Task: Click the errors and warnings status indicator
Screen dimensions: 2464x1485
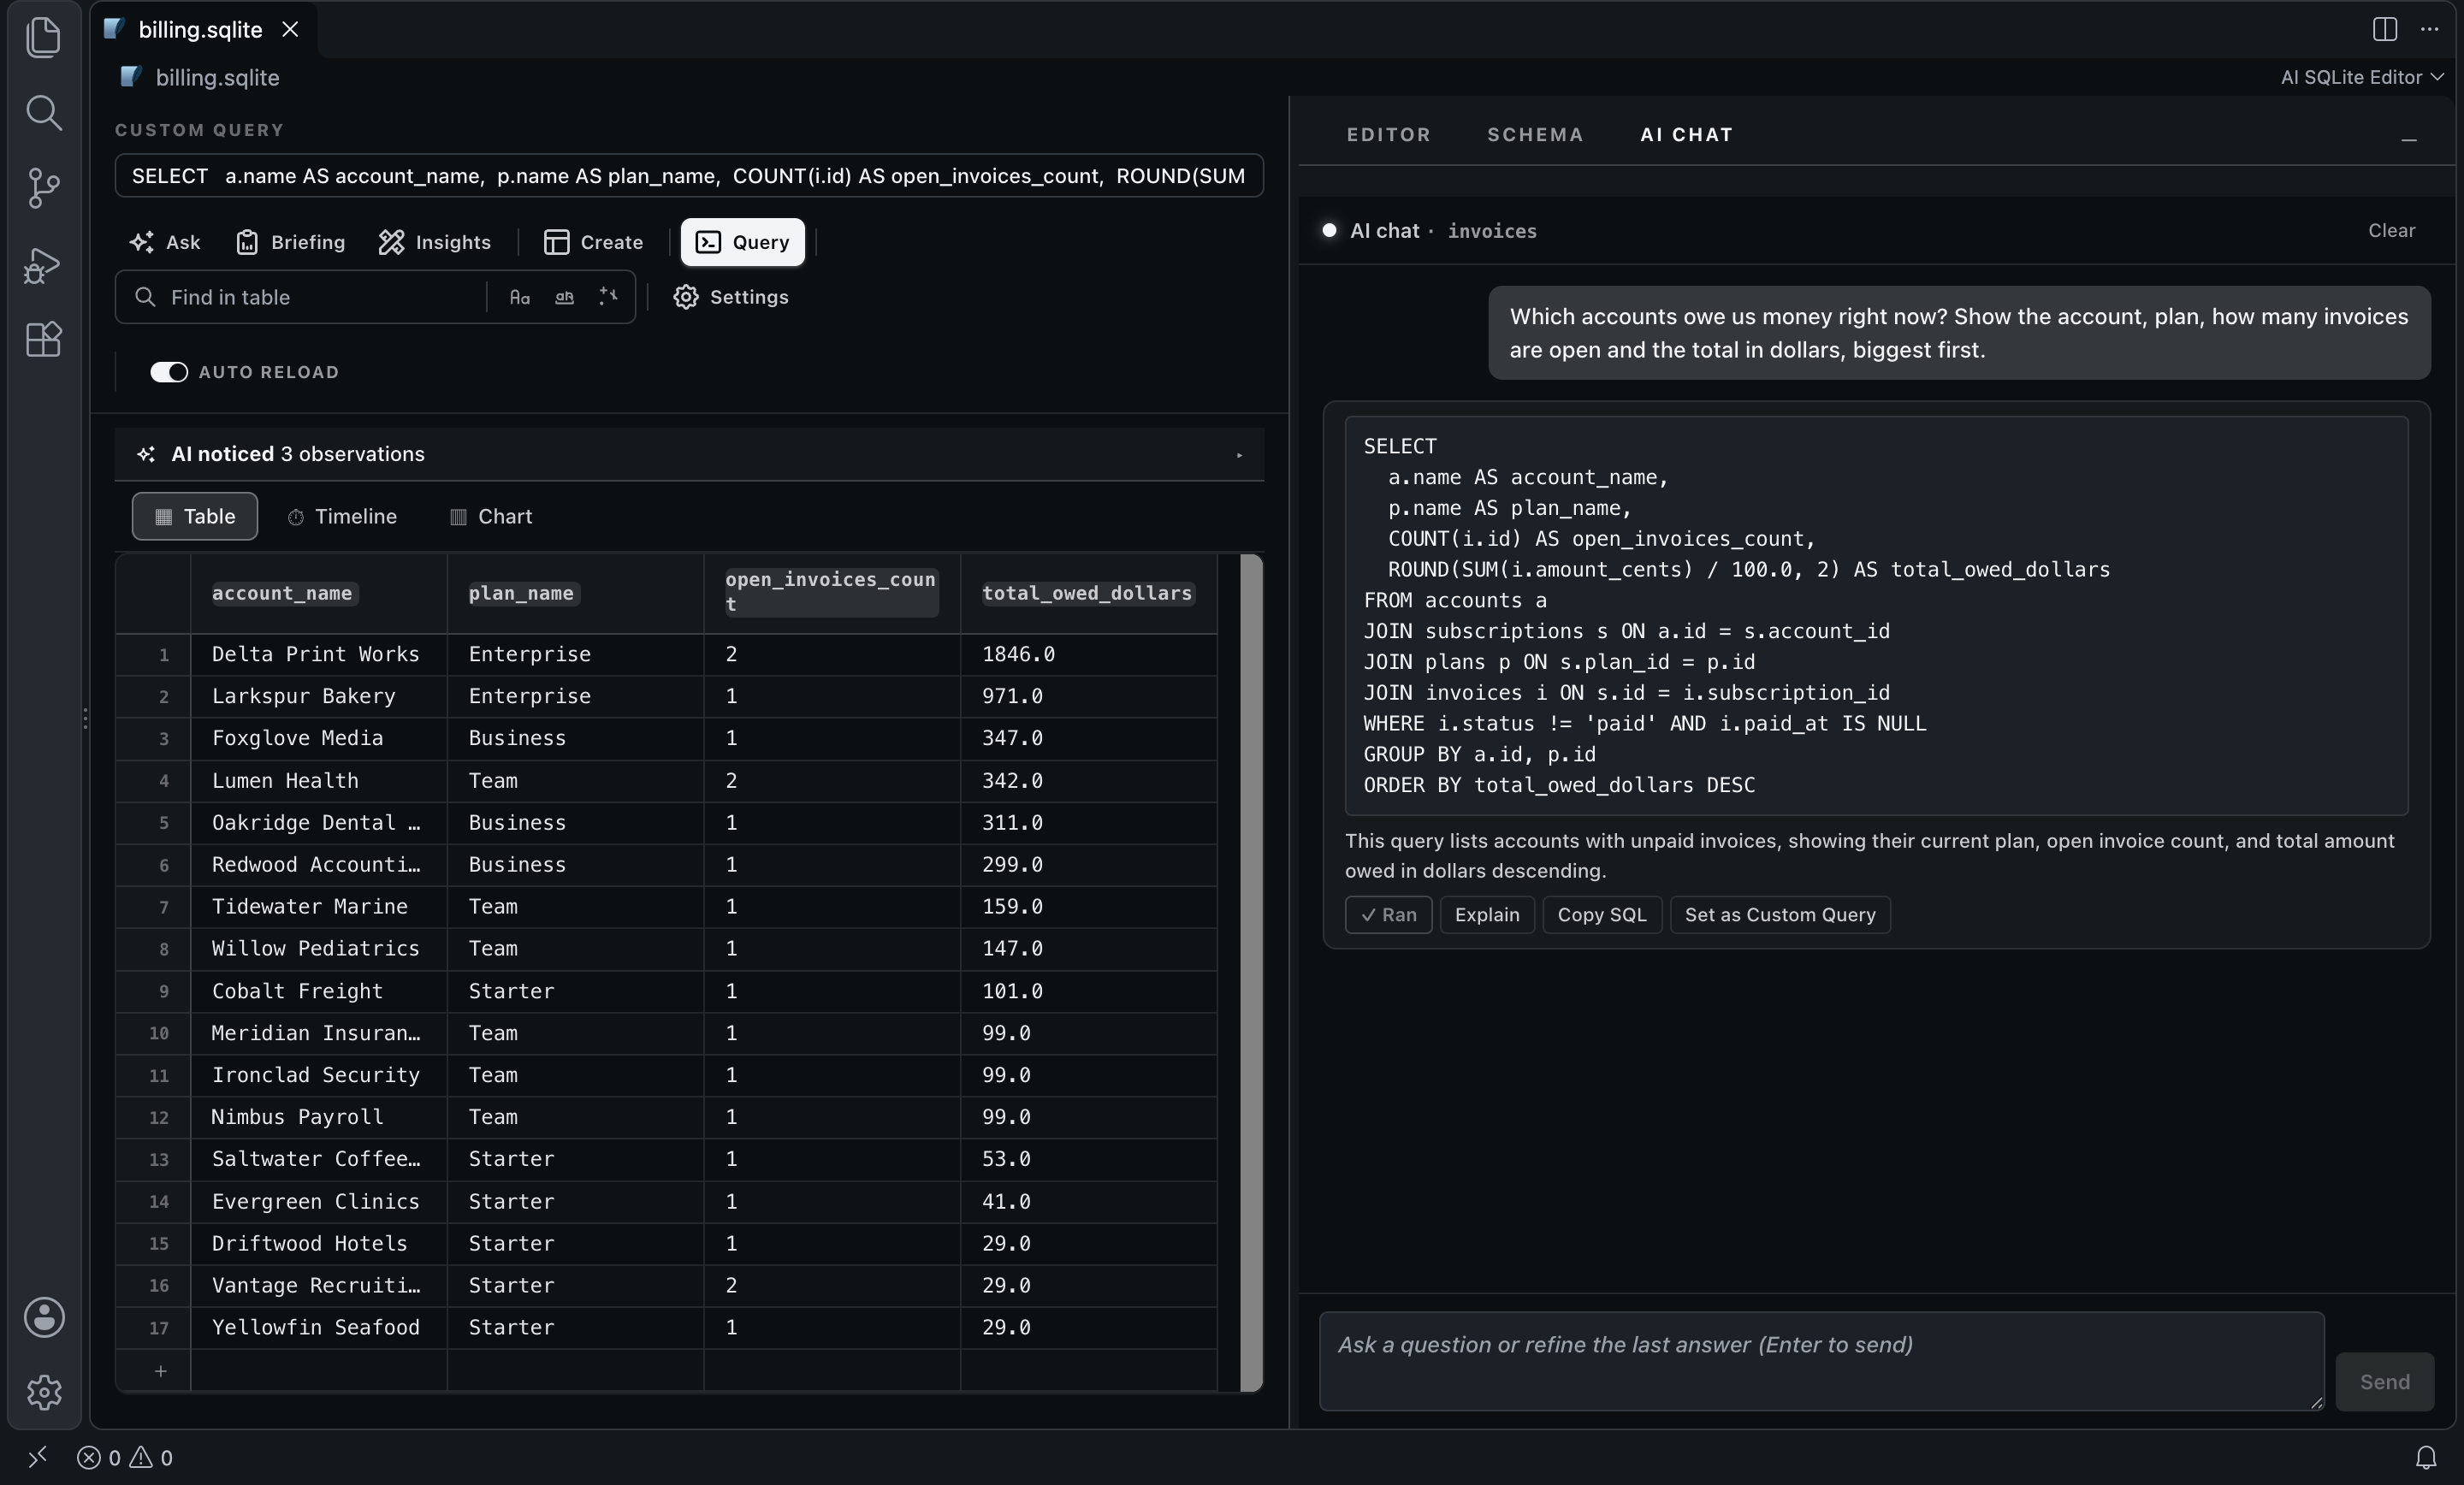Action: point(124,1457)
